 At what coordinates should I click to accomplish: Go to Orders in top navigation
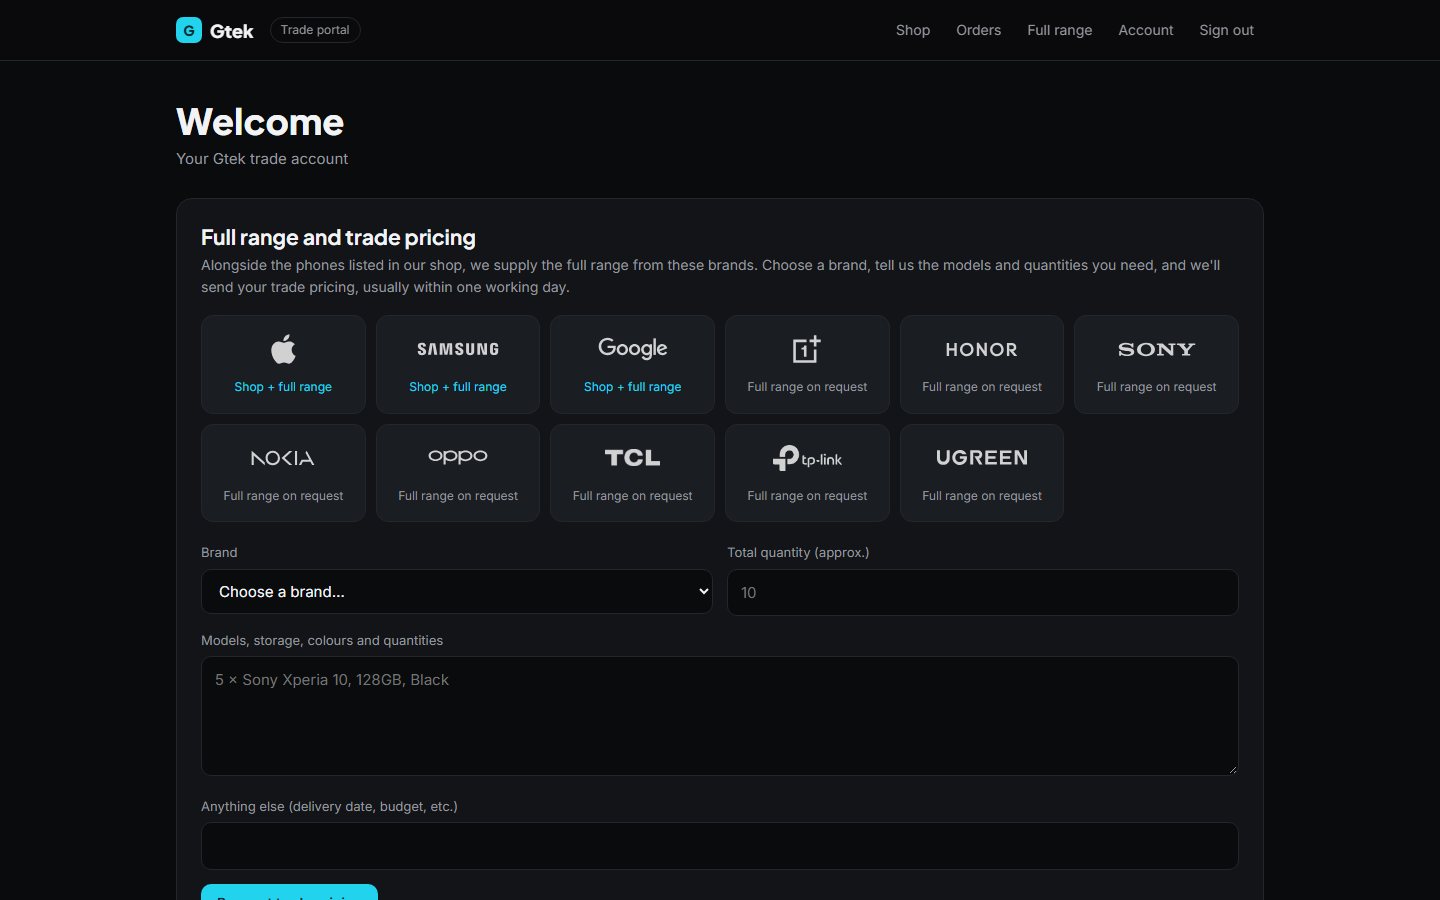[x=978, y=30]
